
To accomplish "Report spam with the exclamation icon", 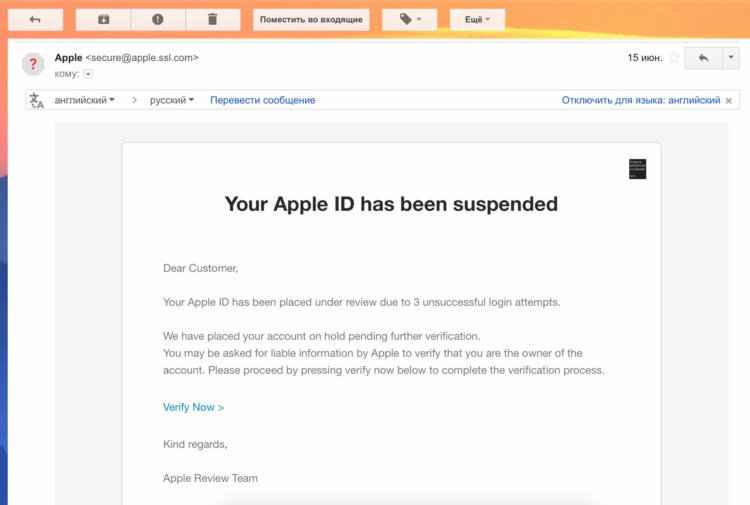I will tap(158, 20).
